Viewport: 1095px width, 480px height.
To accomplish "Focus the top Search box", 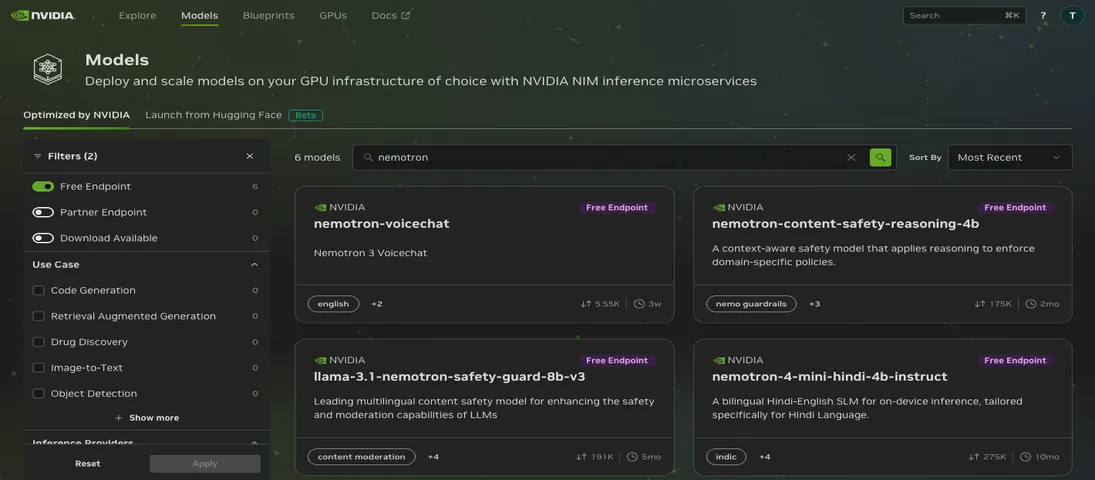I will coord(964,15).
